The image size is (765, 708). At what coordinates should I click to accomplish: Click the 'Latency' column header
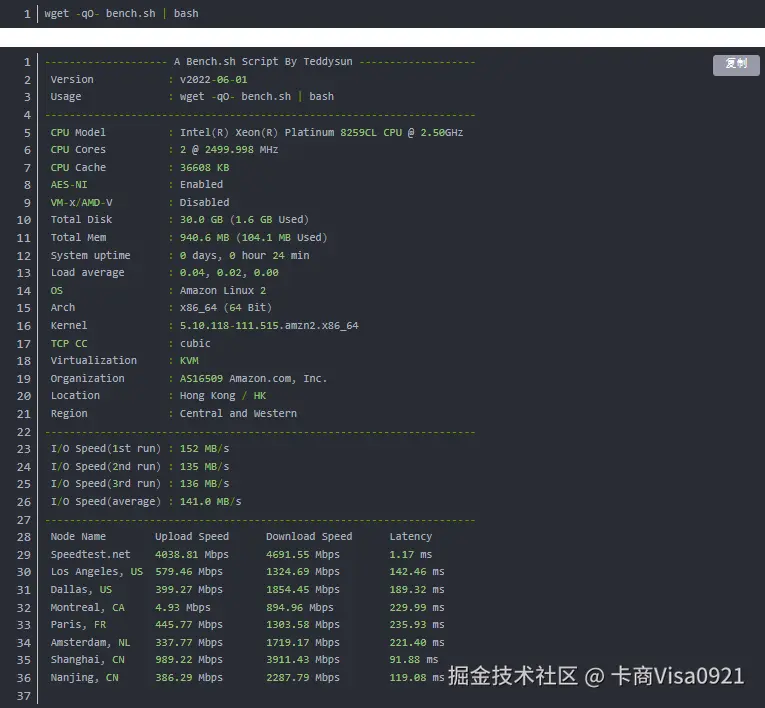coord(411,537)
